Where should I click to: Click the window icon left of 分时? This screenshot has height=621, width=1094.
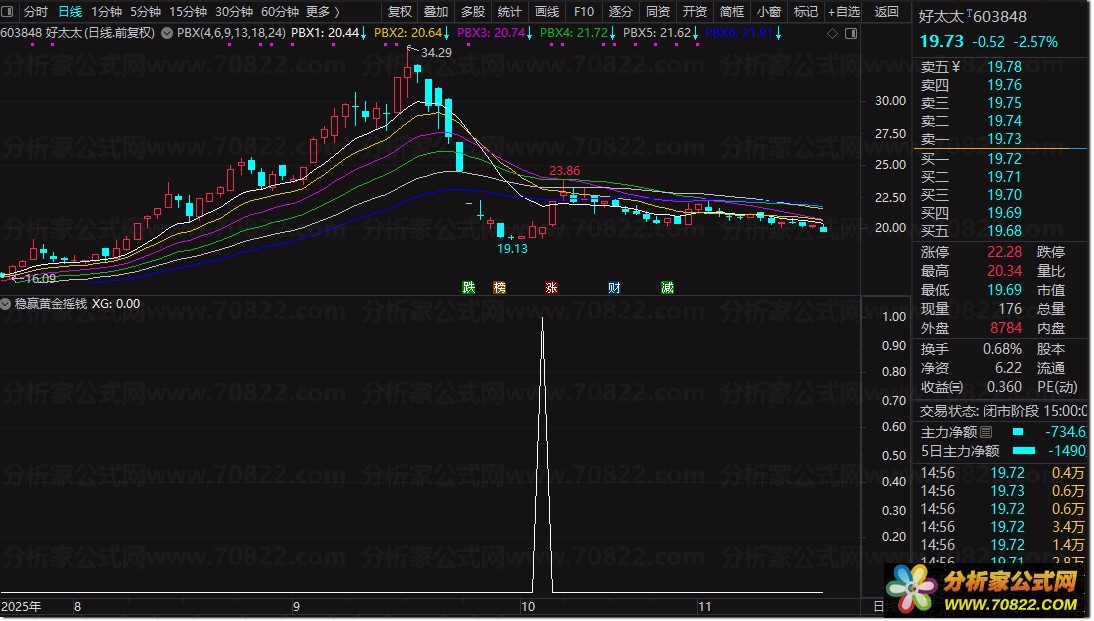8,11
